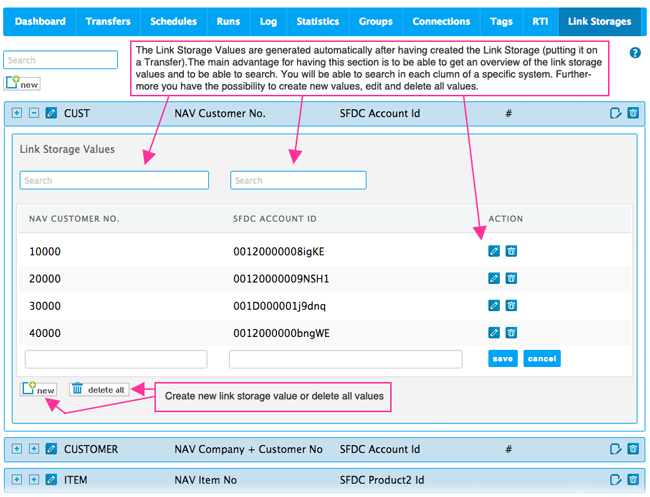This screenshot has height=497, width=650.
Task: Open the Log tab
Action: pos(268,22)
